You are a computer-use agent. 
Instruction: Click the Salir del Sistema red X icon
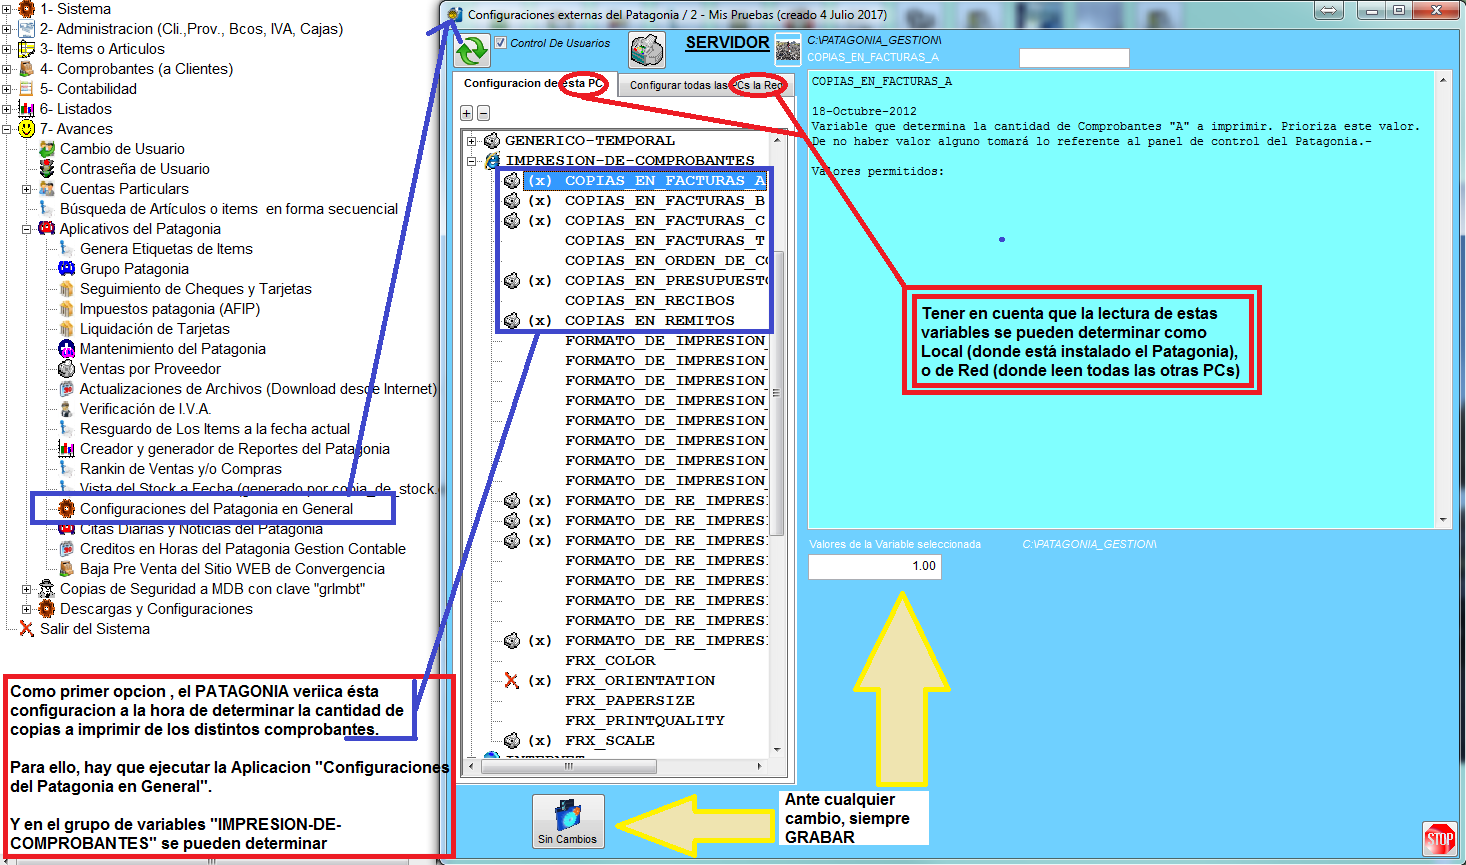click(x=27, y=629)
